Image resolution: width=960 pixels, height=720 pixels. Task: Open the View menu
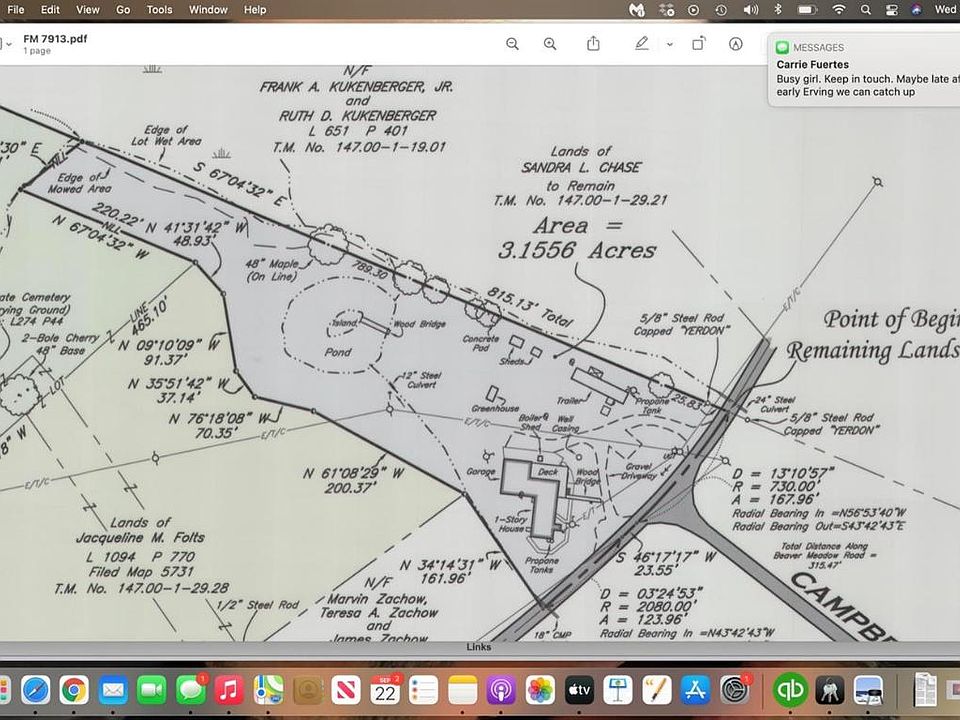pos(88,9)
